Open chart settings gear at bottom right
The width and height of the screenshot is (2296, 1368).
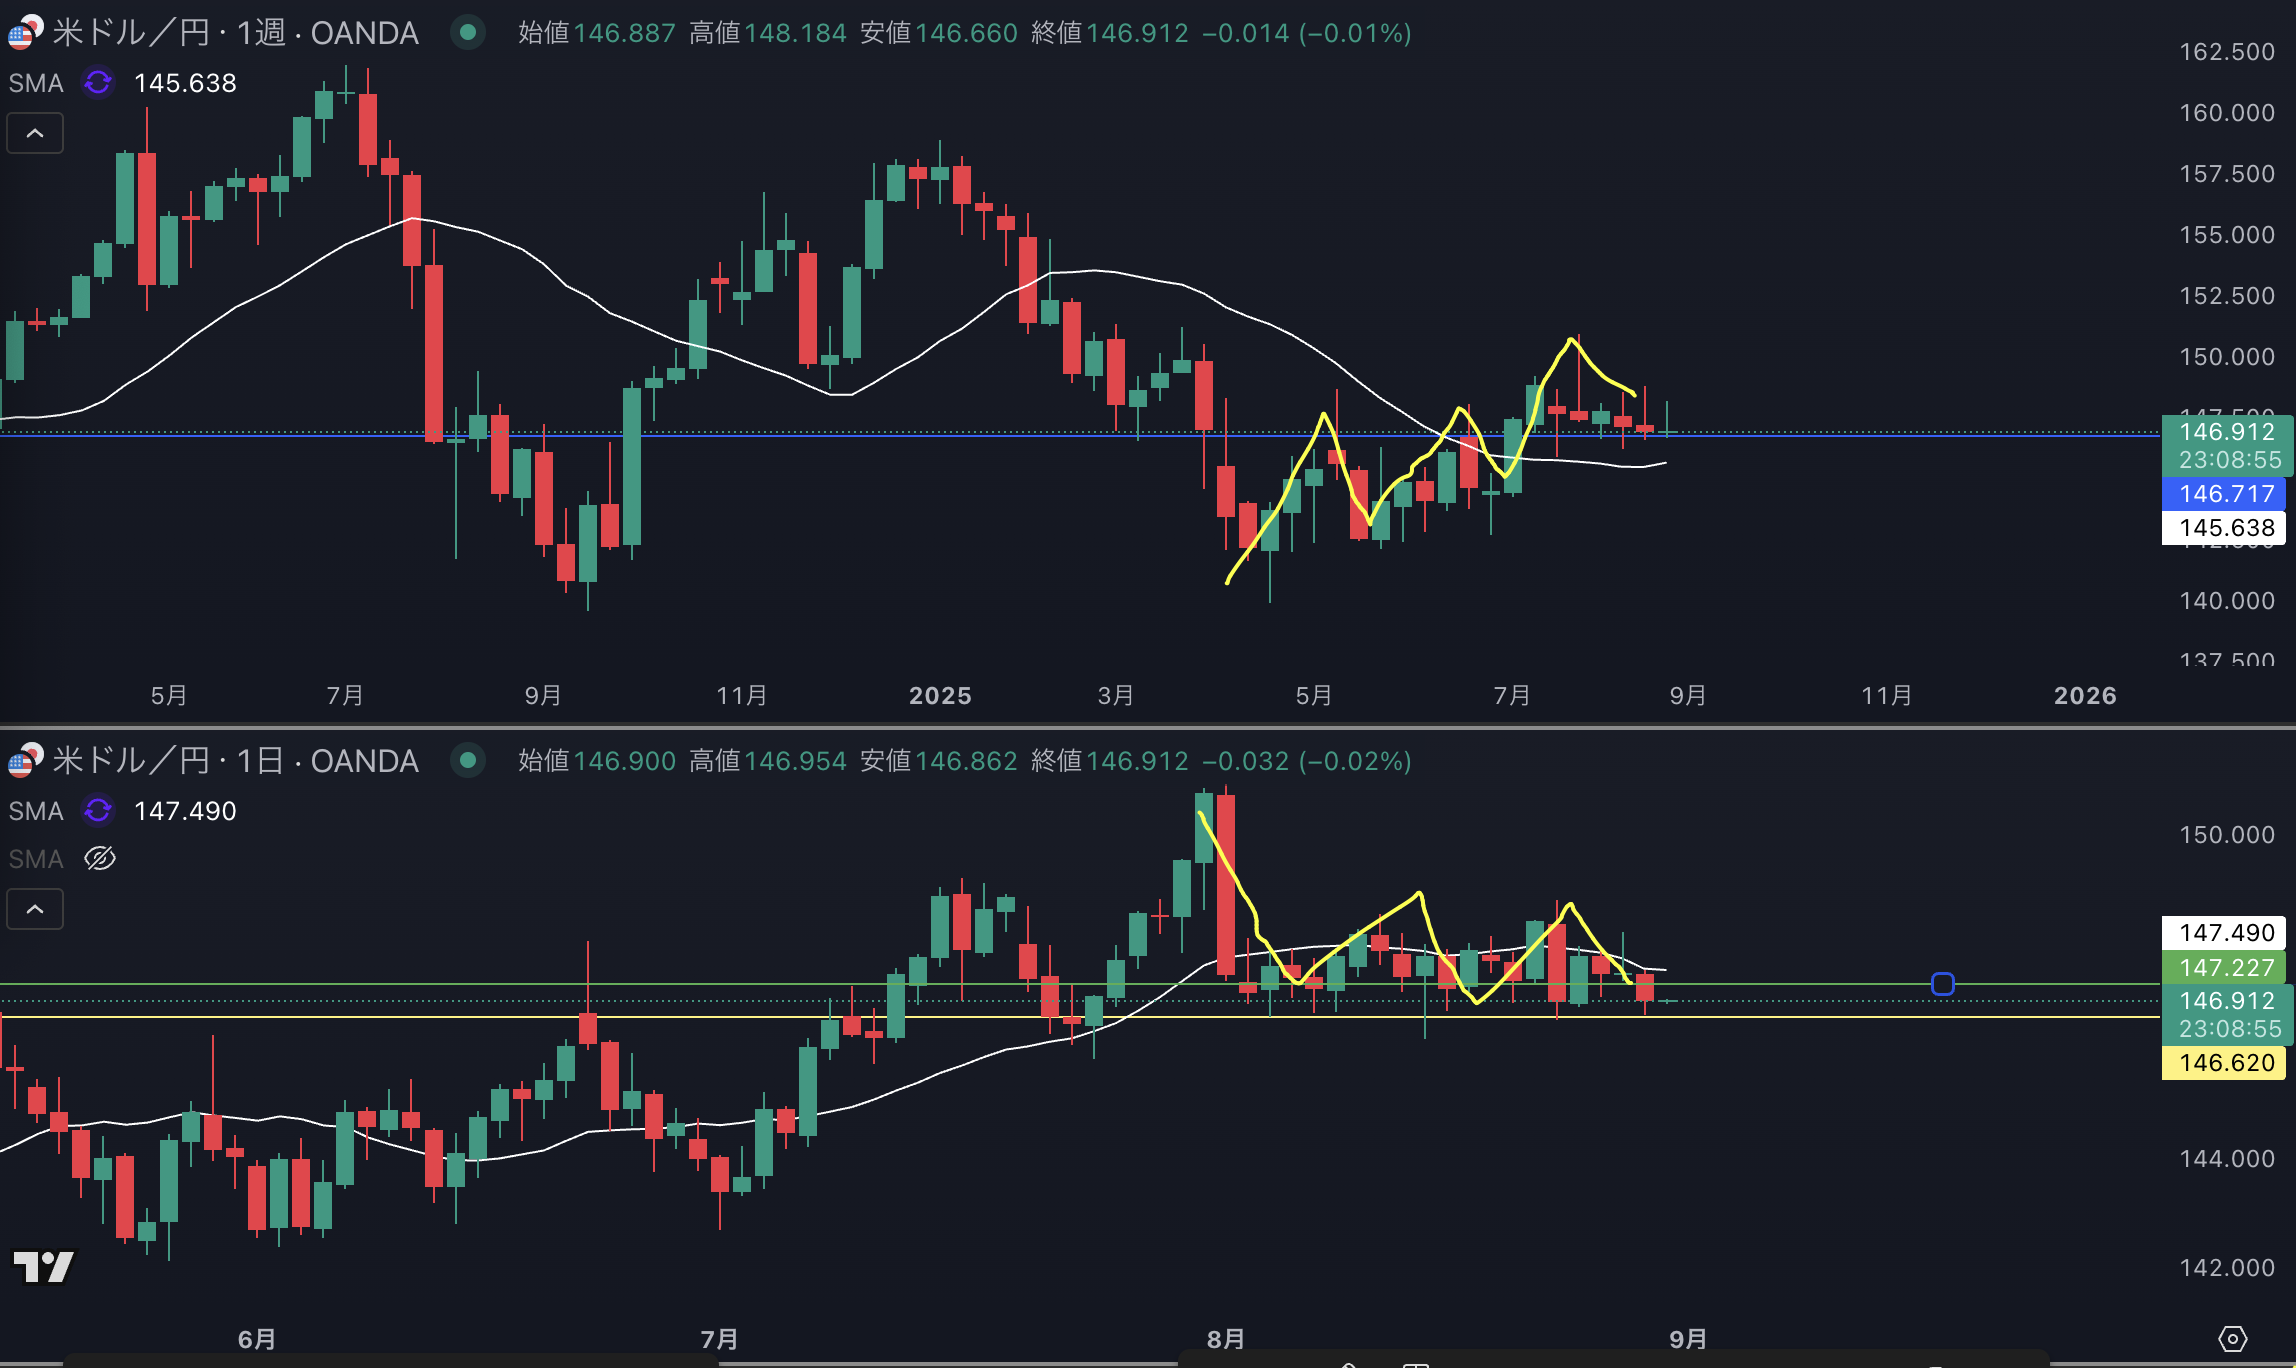(x=2232, y=1338)
